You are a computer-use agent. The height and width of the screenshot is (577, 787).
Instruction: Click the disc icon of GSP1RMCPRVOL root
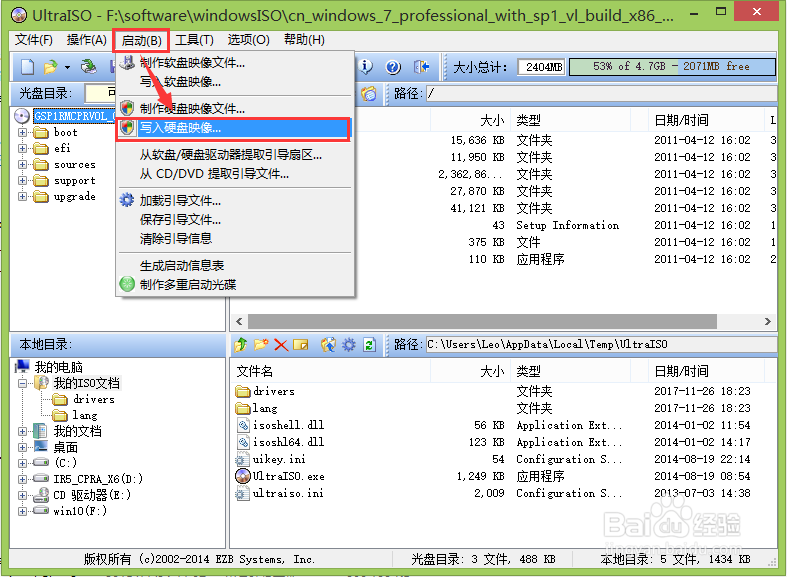point(22,116)
